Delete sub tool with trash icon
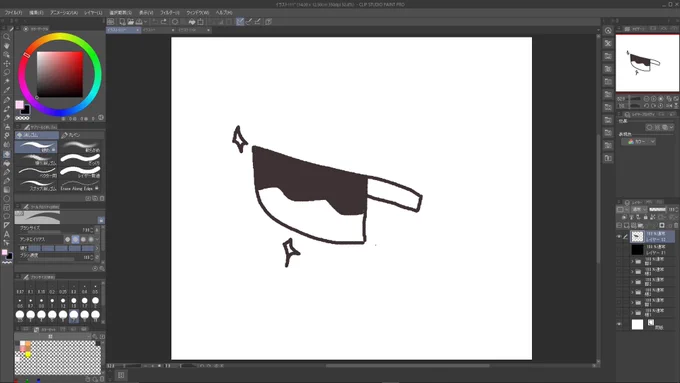 [x=102, y=198]
